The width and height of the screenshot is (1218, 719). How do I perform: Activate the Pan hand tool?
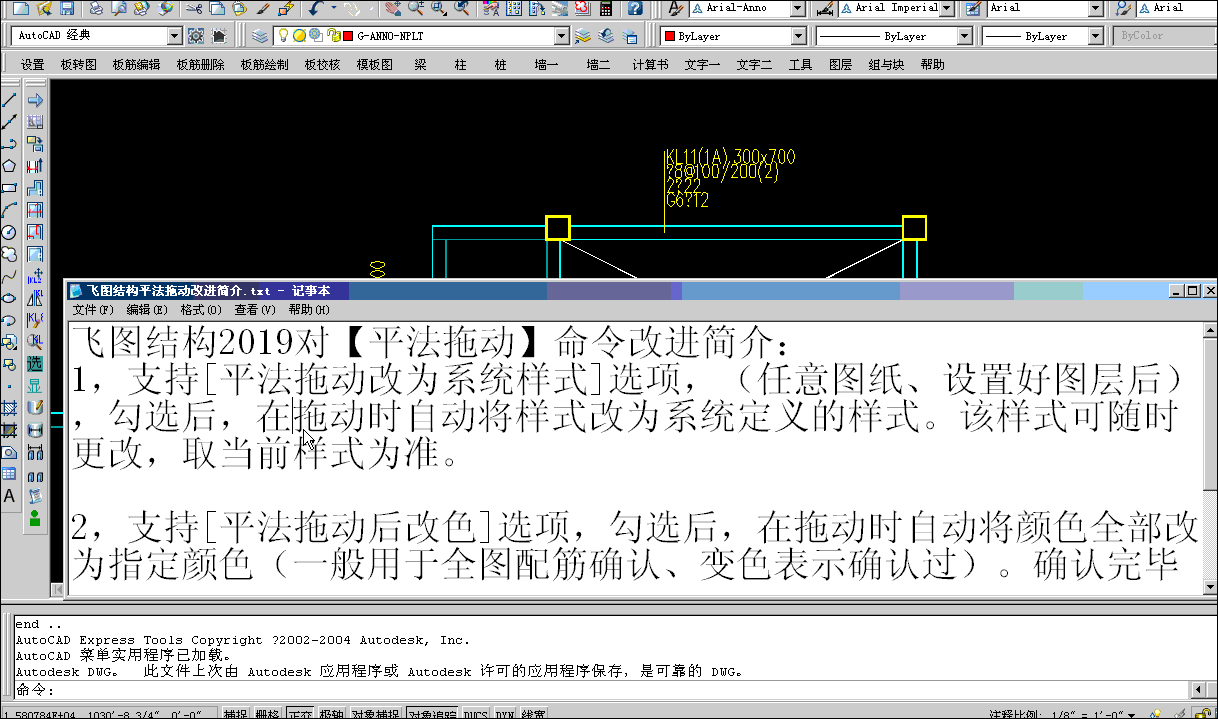(393, 8)
